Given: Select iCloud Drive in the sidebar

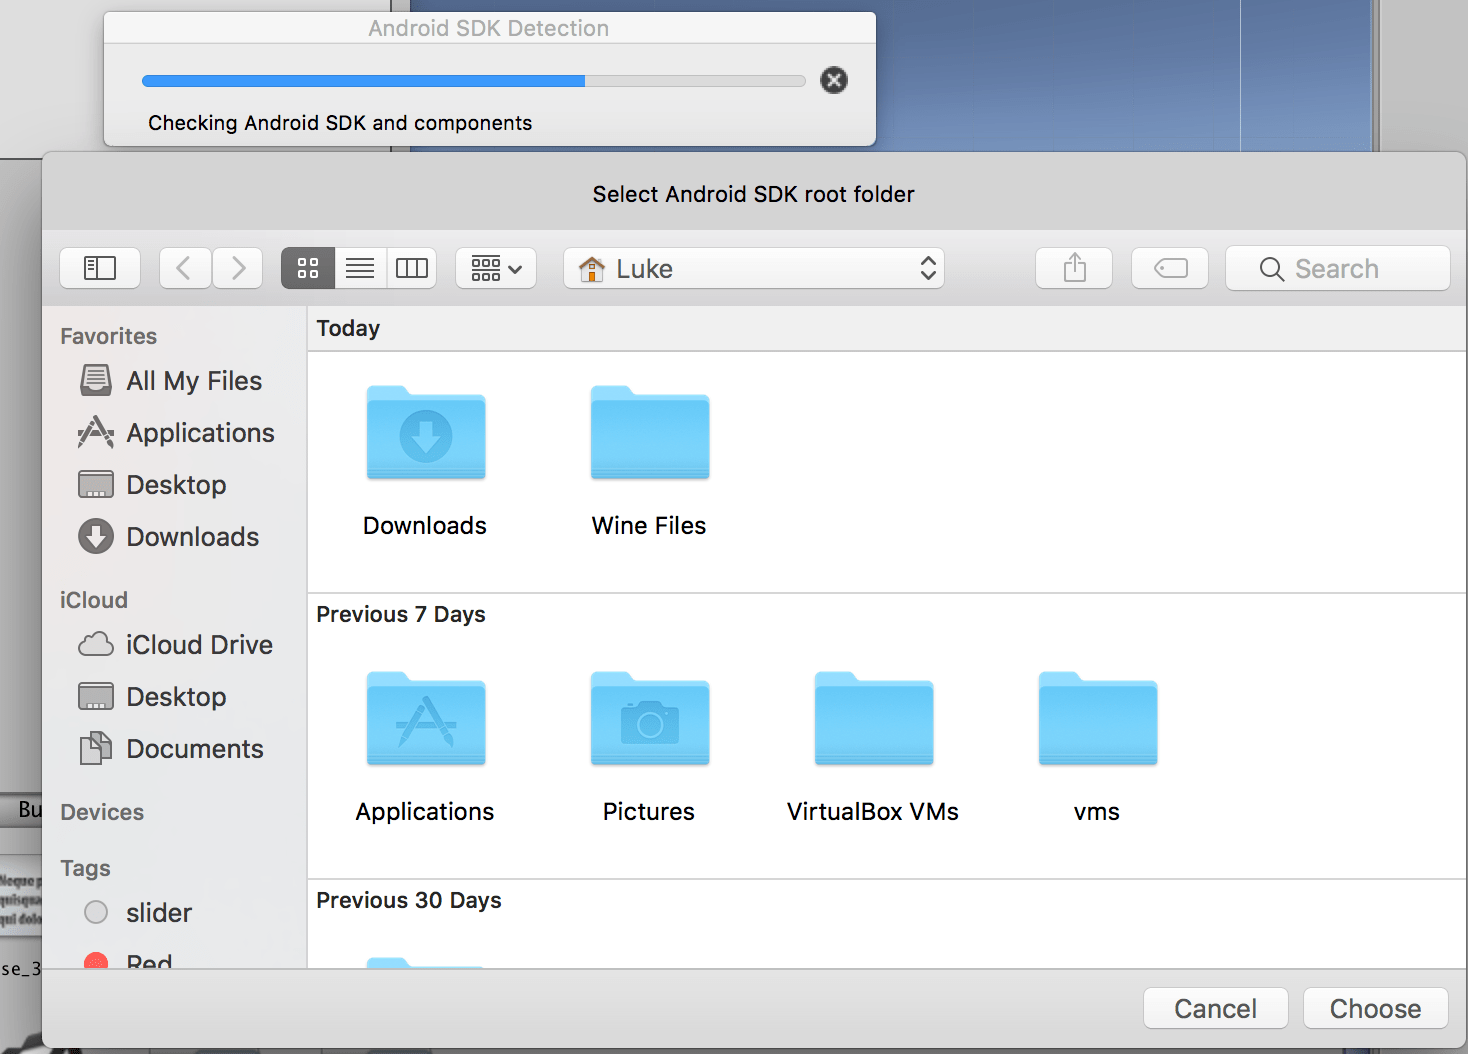Looking at the screenshot, I should point(199,644).
